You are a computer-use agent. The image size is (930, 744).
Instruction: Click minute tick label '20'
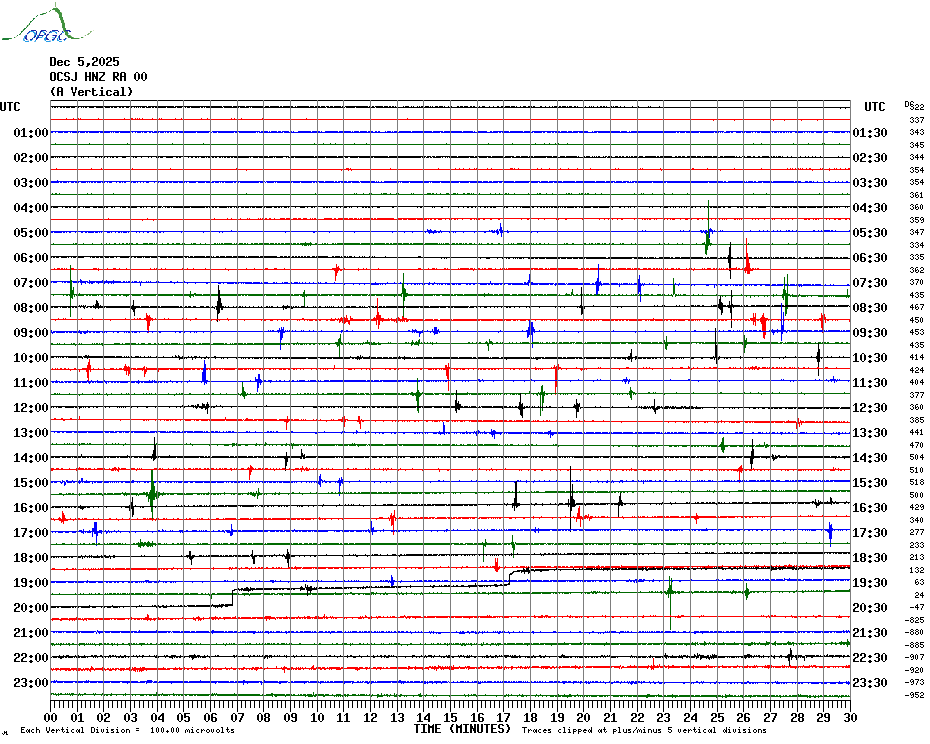click(584, 717)
